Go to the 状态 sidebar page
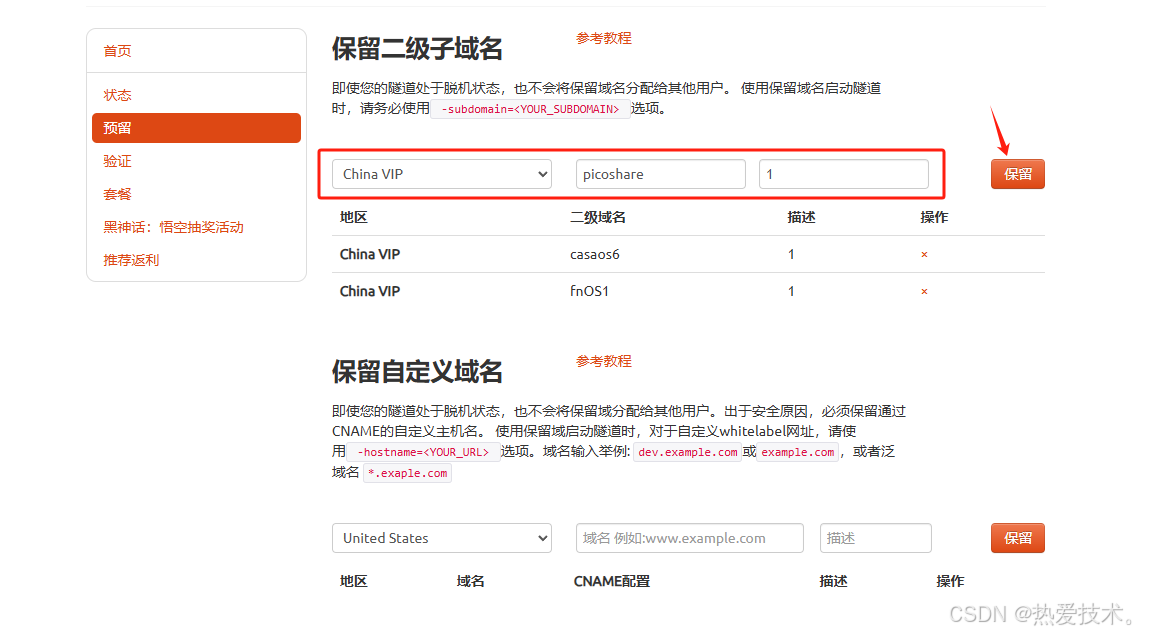This screenshot has height=634, width=1150. point(117,95)
